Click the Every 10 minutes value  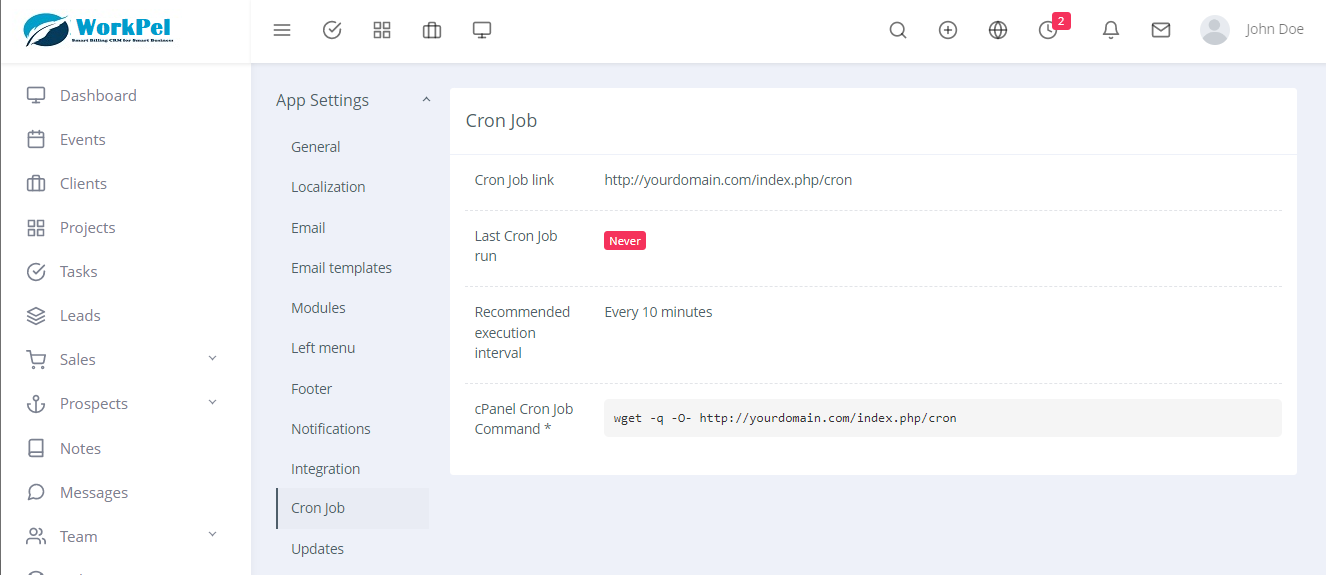(x=658, y=312)
